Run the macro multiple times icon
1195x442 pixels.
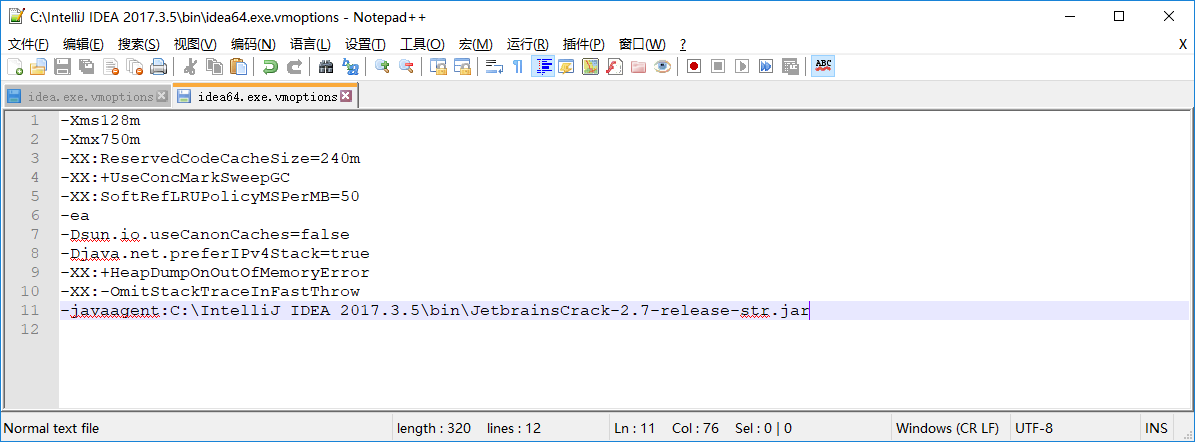(x=766, y=66)
